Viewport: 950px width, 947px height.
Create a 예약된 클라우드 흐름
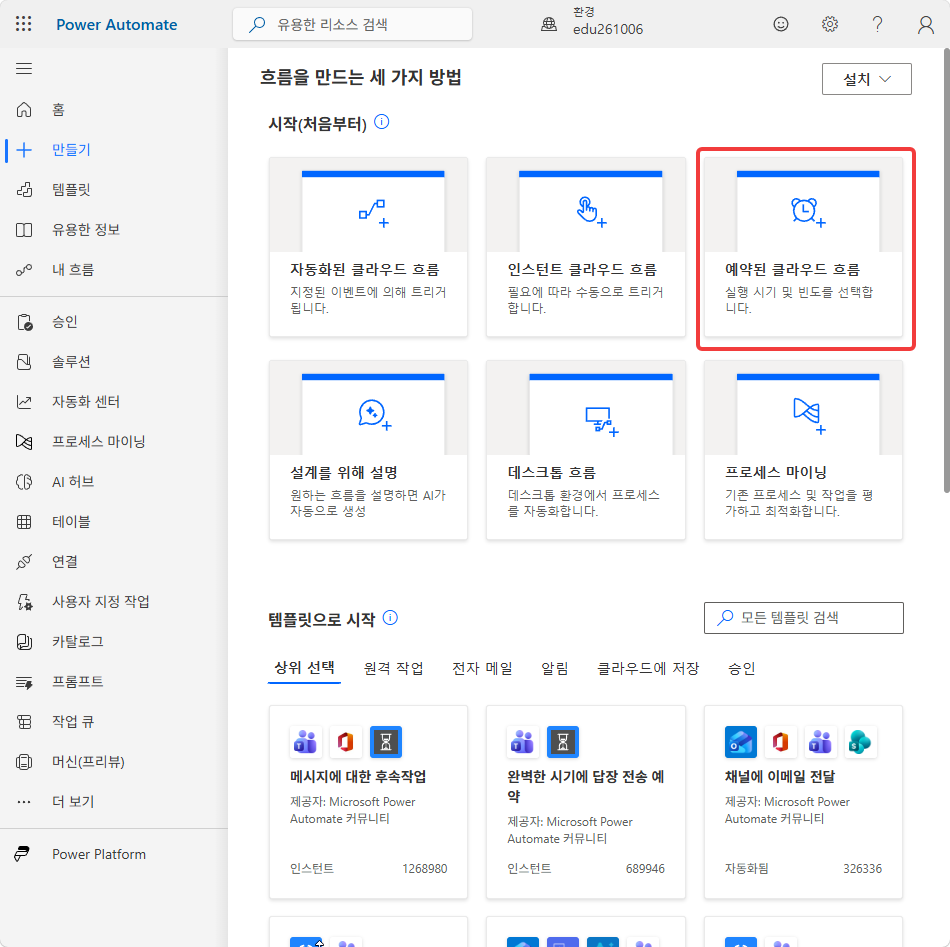[x=803, y=247]
